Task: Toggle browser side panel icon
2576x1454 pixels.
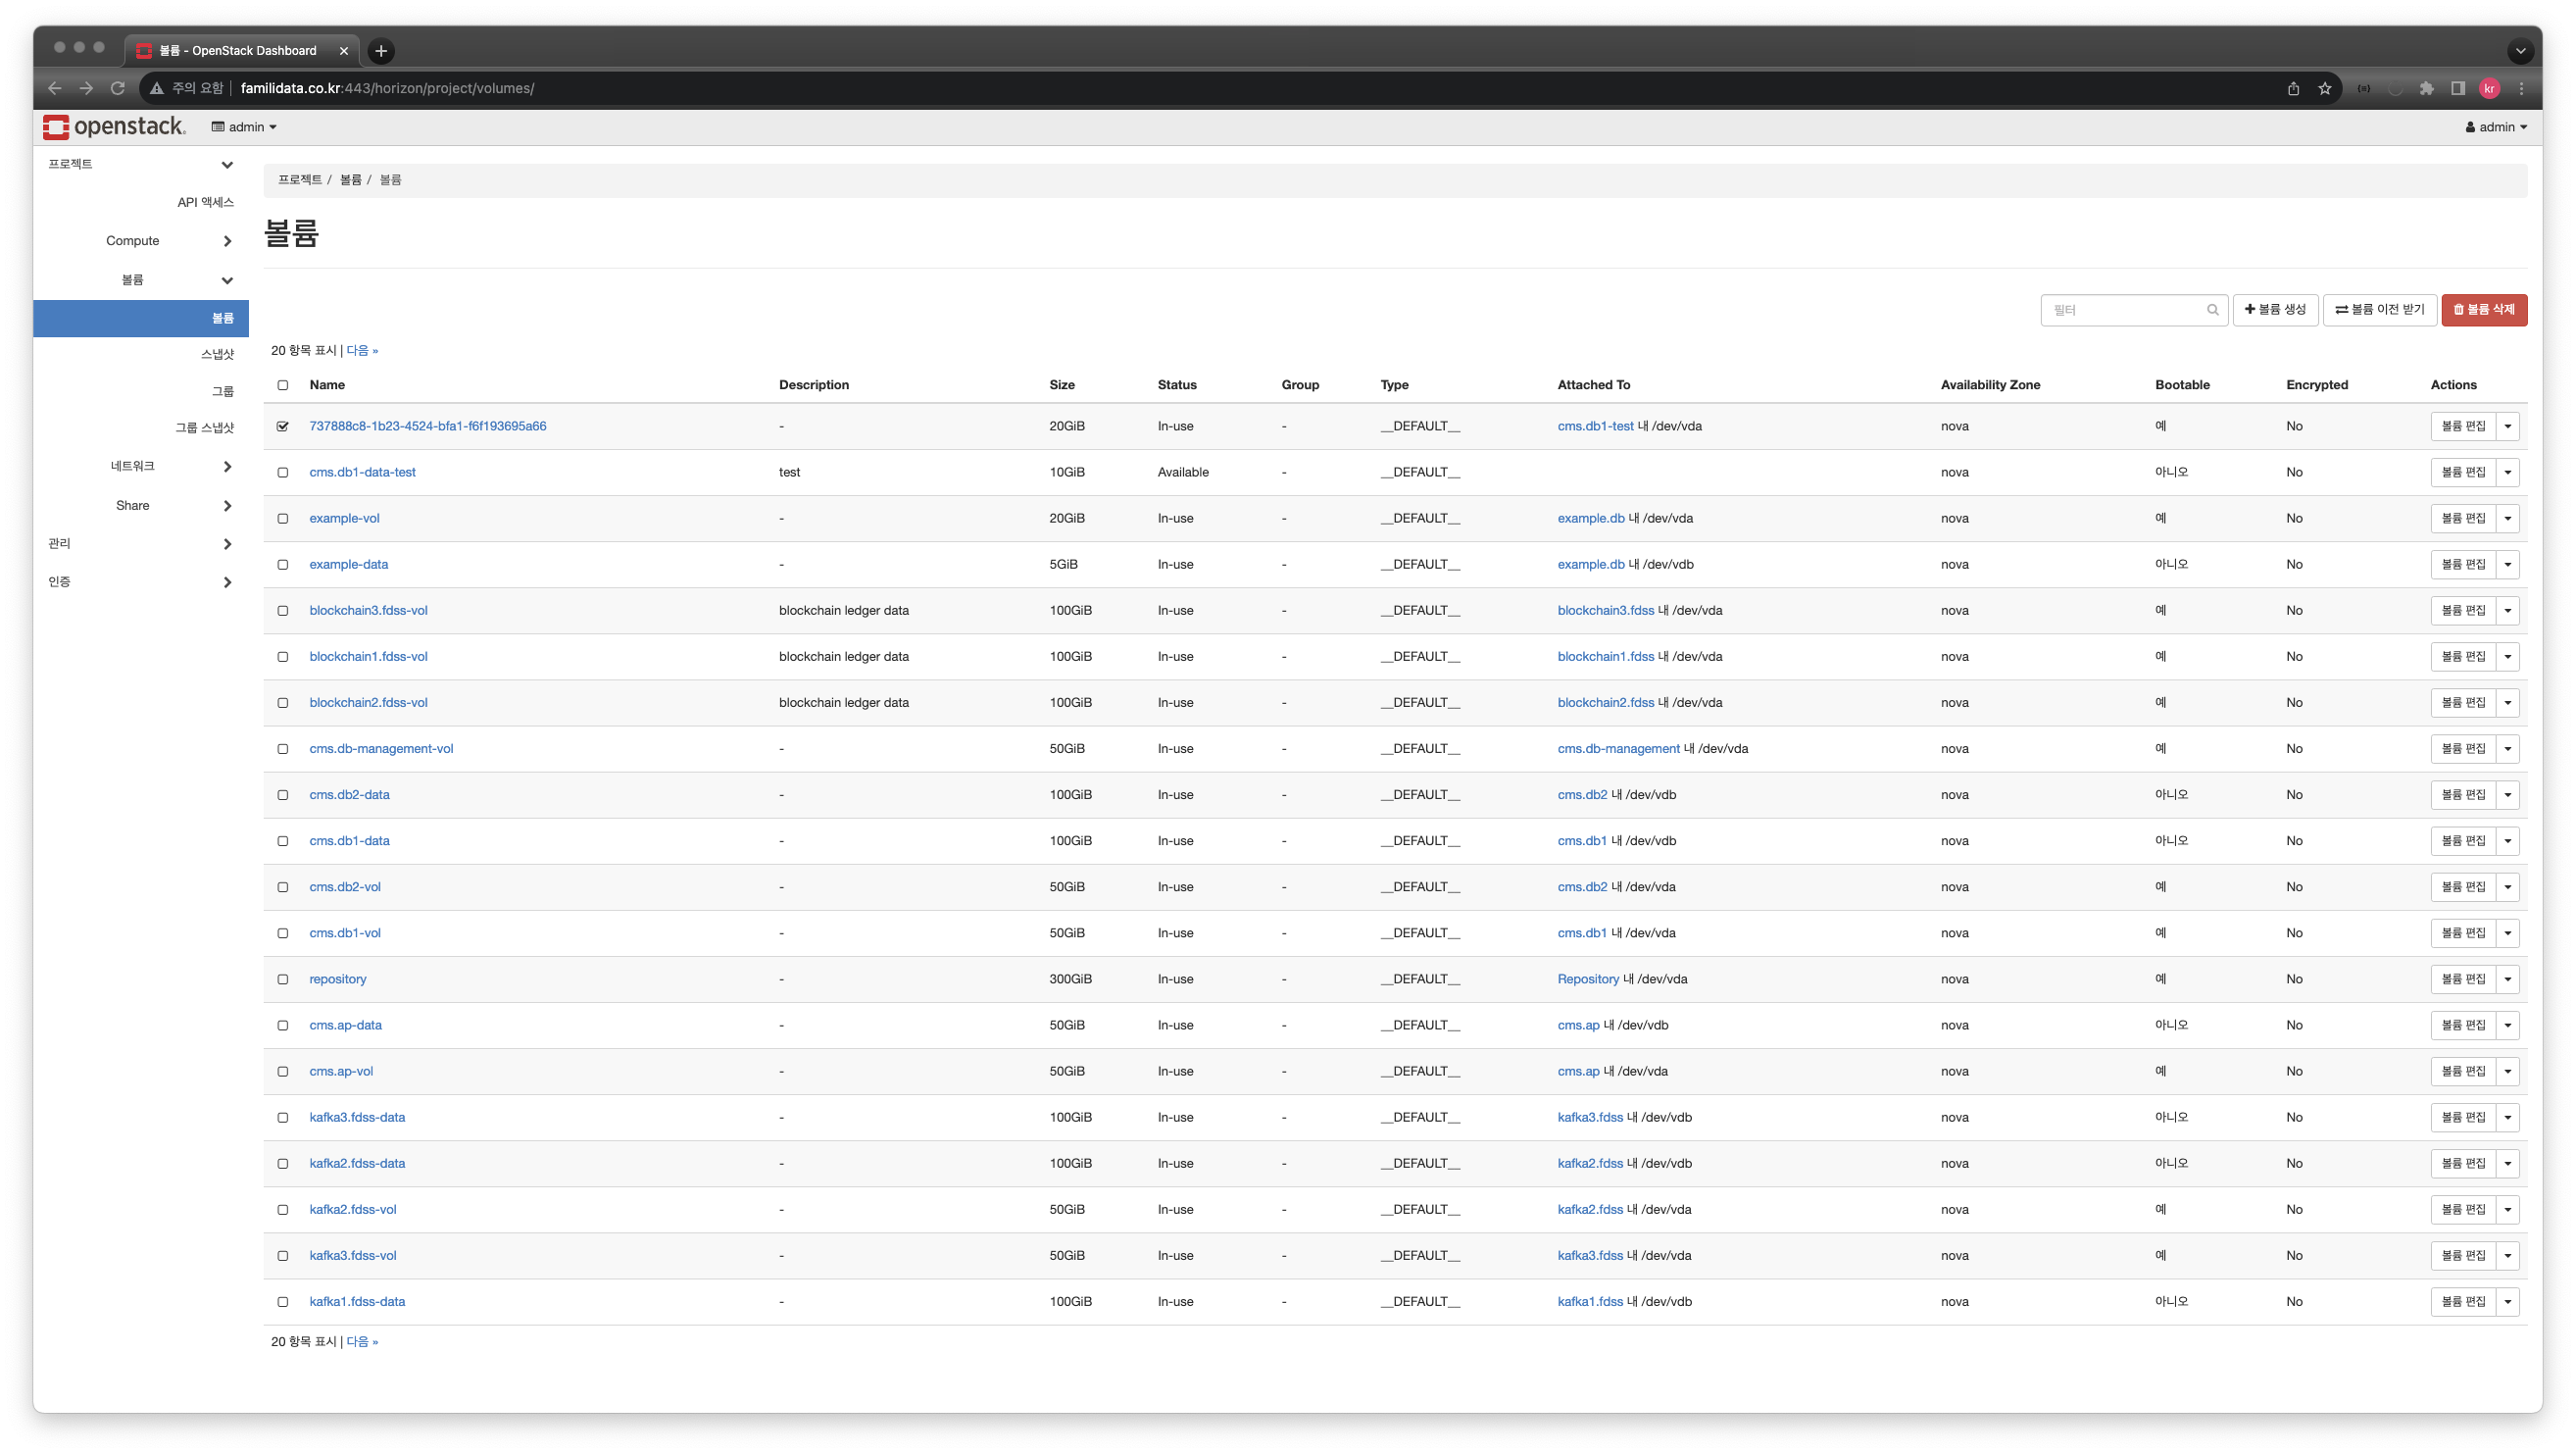Action: tap(2458, 88)
